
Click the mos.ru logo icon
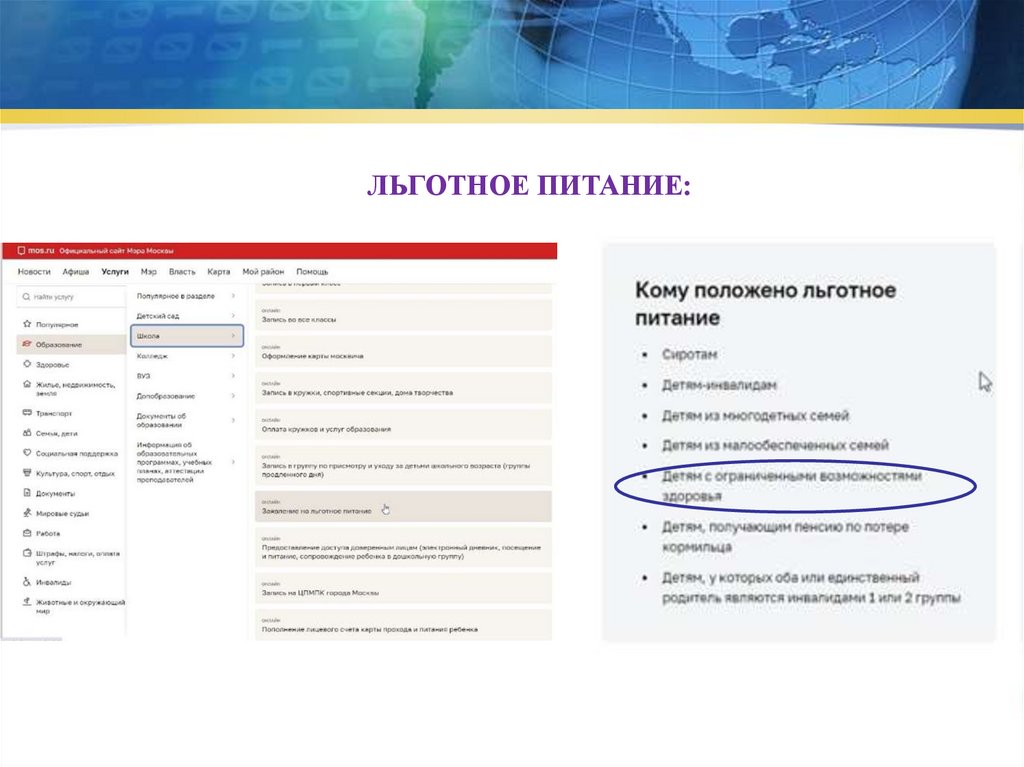click(21, 251)
